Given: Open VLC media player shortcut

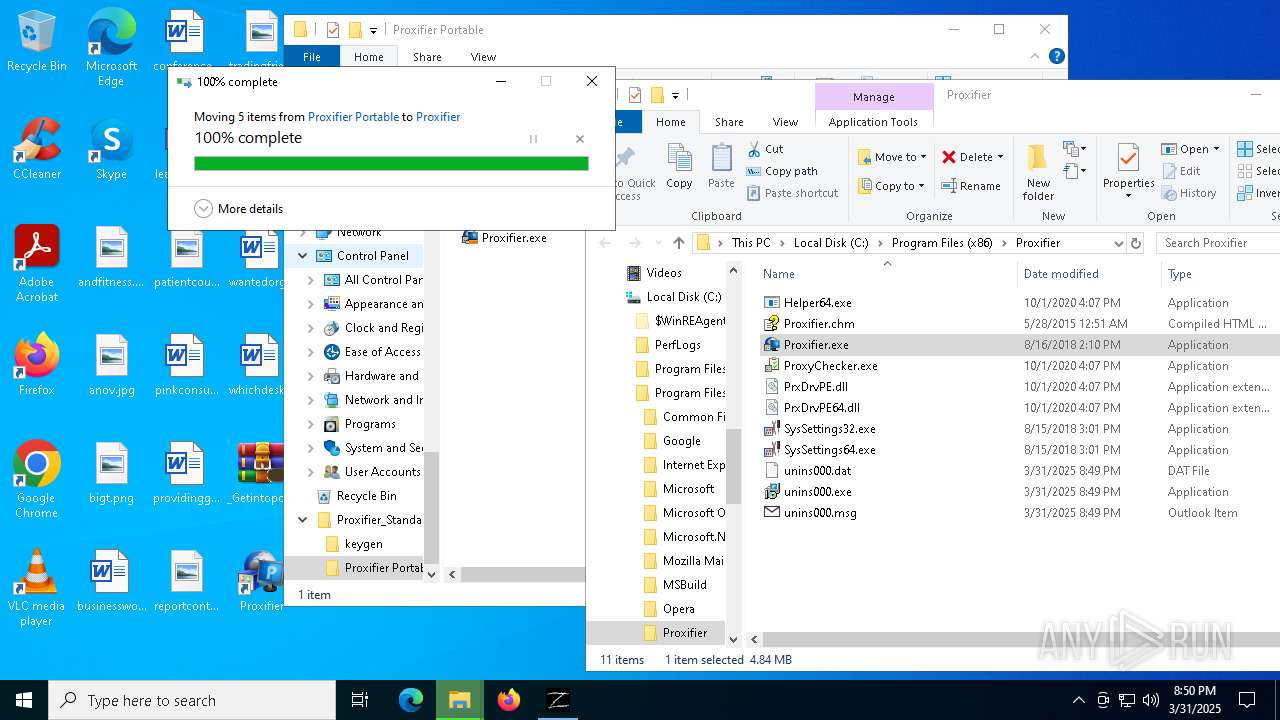Looking at the screenshot, I should click(x=36, y=588).
